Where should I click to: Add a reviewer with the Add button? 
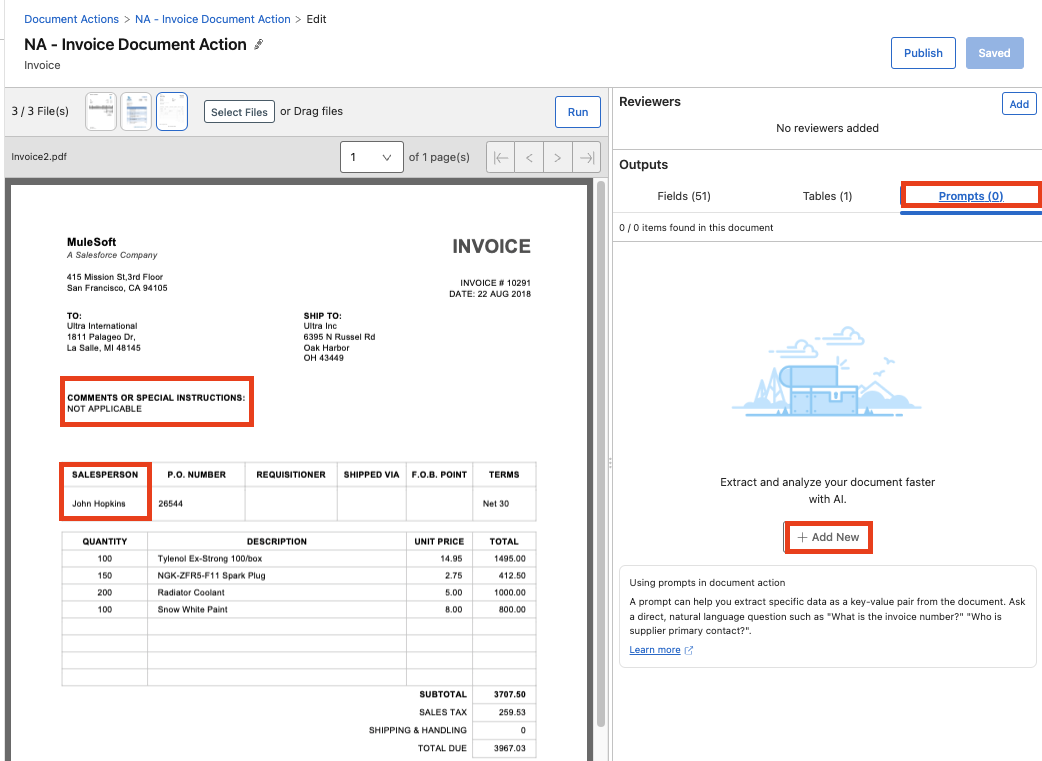coord(1019,104)
